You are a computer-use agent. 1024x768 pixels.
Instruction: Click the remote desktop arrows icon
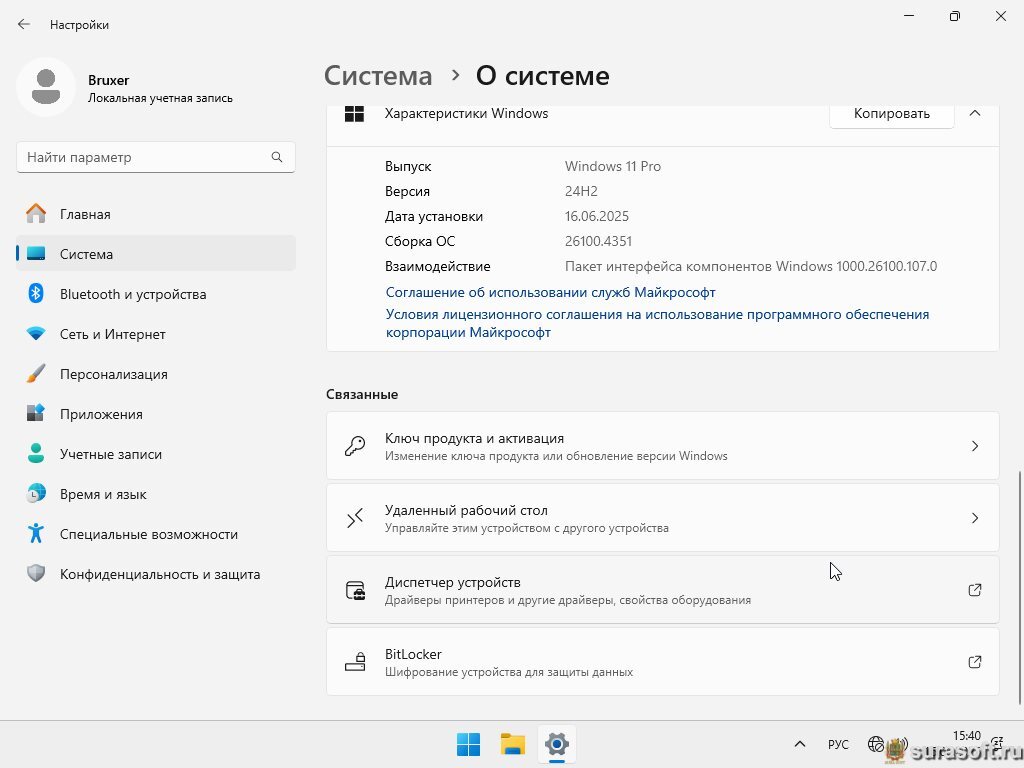pos(355,518)
